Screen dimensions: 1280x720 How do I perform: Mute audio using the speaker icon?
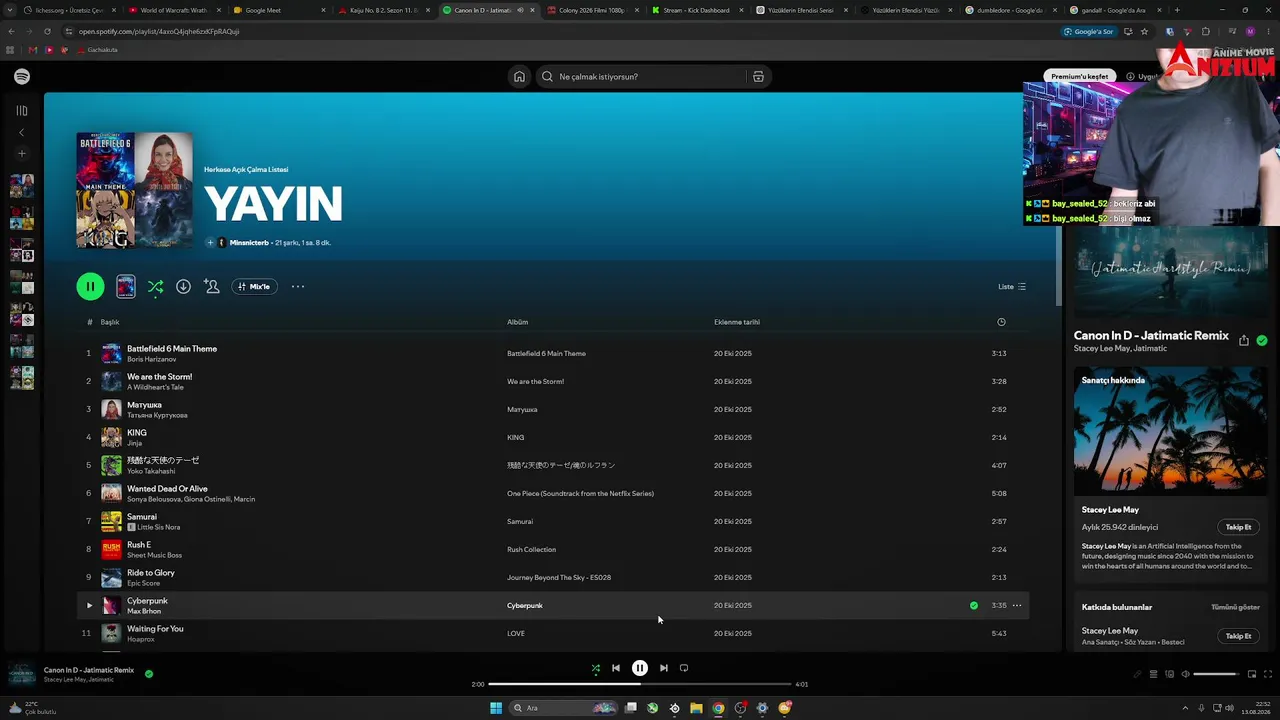click(x=1186, y=674)
